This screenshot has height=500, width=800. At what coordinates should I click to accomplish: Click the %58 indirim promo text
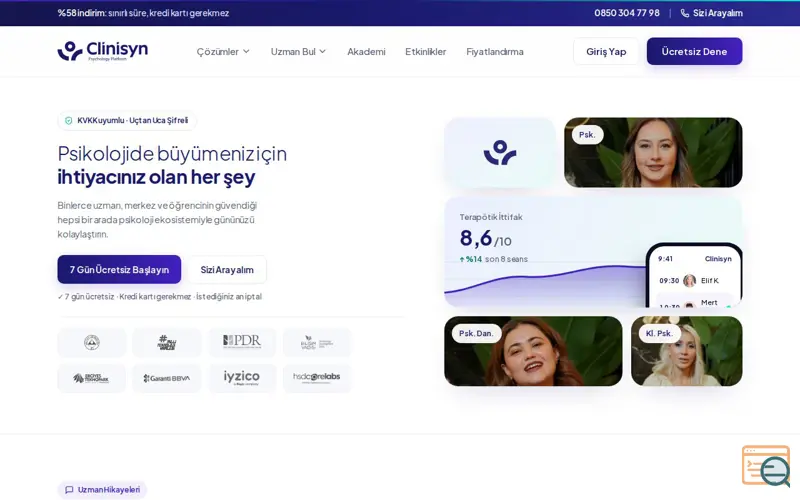click(x=143, y=13)
